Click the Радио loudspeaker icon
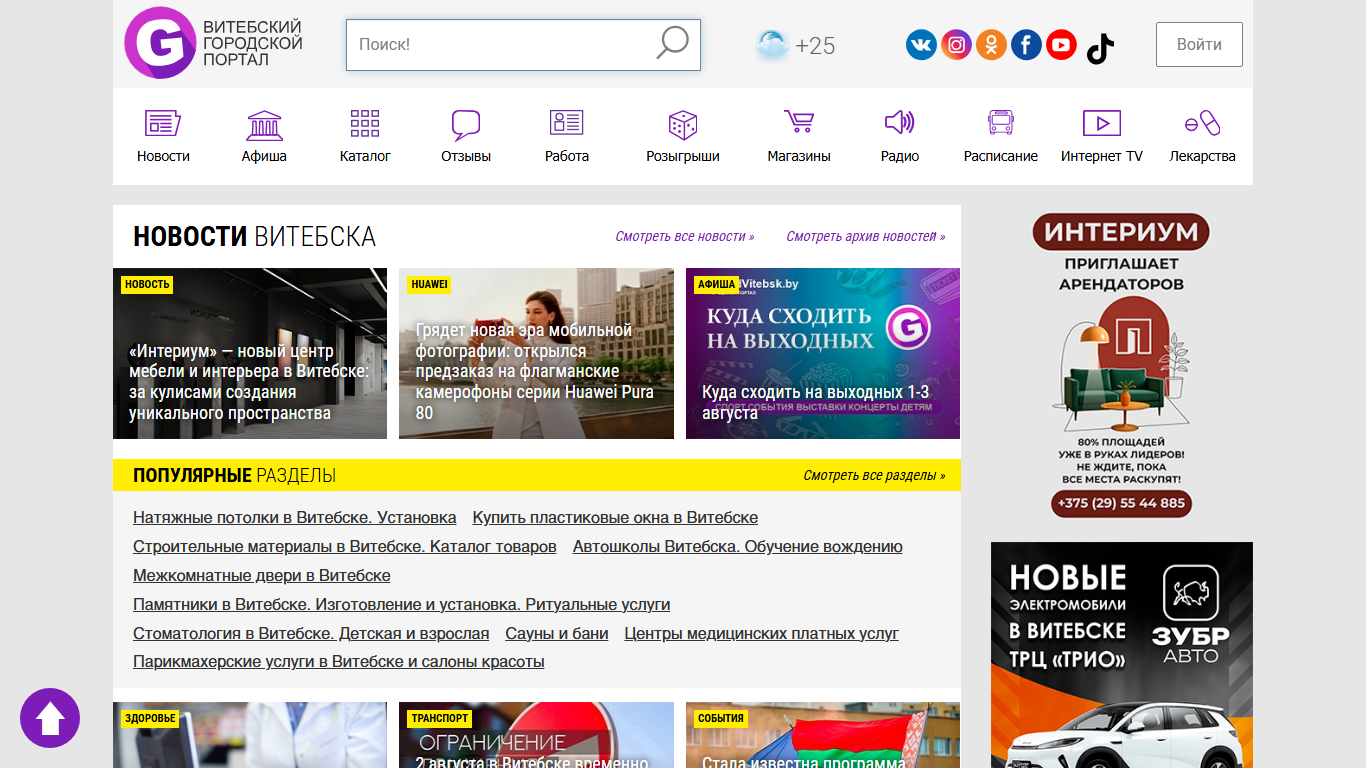 [x=900, y=122]
